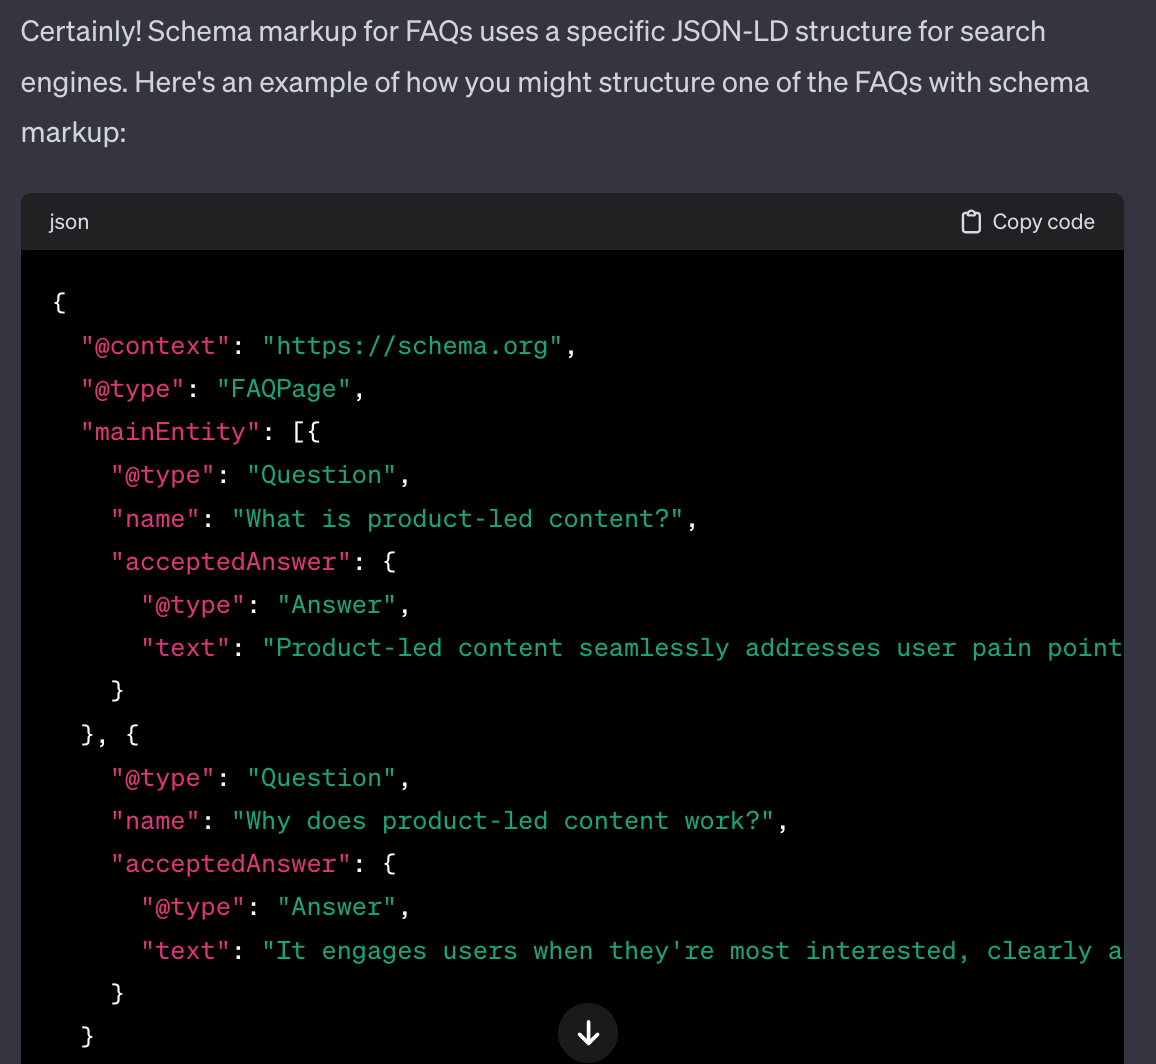The width and height of the screenshot is (1156, 1064).
Task: Click the "name" key before "What is product-led"
Action: [x=155, y=518]
